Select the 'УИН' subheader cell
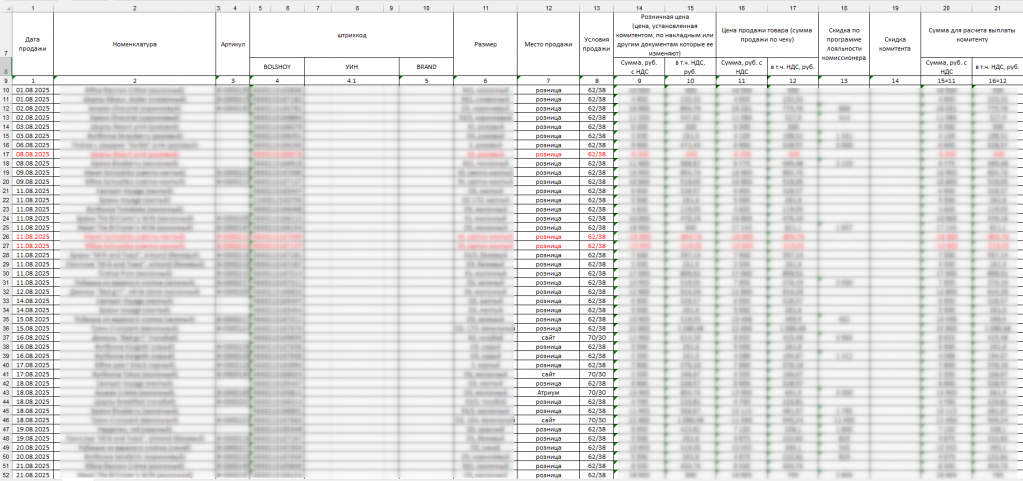Screen dimensions: 1023x481 click(x=352, y=67)
